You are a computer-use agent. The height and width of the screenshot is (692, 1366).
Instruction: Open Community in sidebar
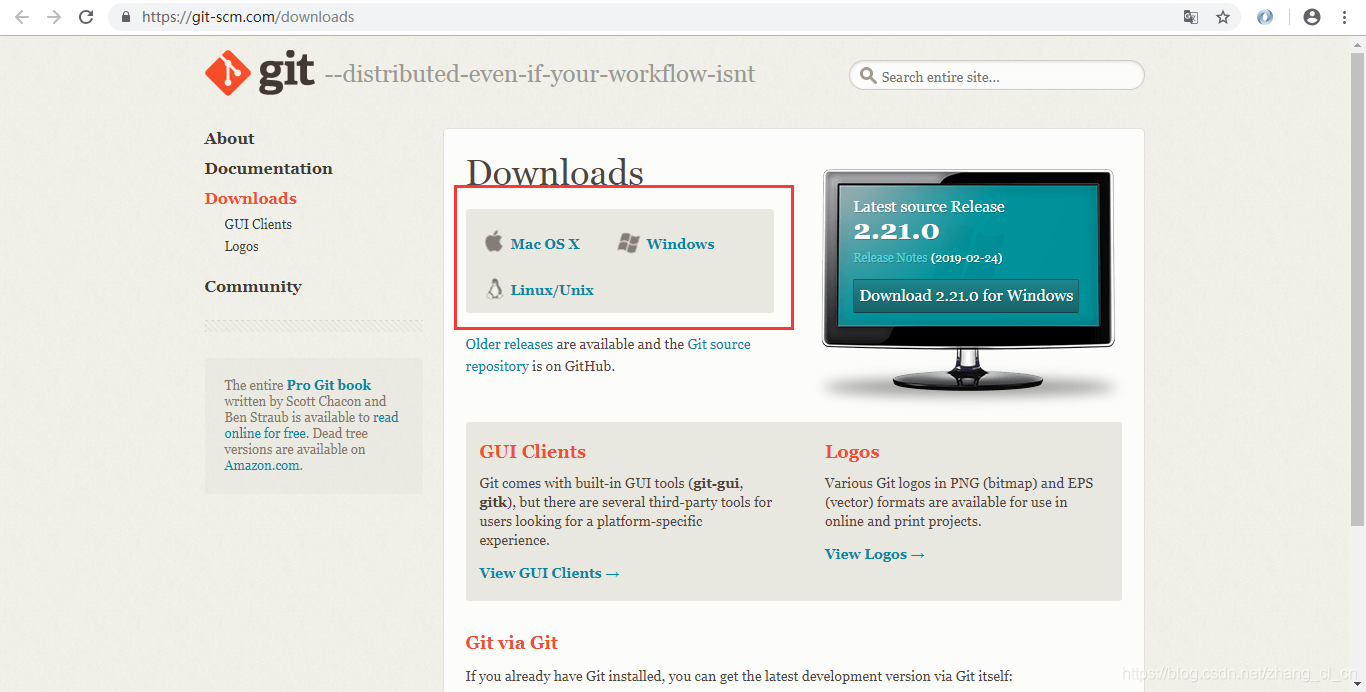click(x=253, y=286)
